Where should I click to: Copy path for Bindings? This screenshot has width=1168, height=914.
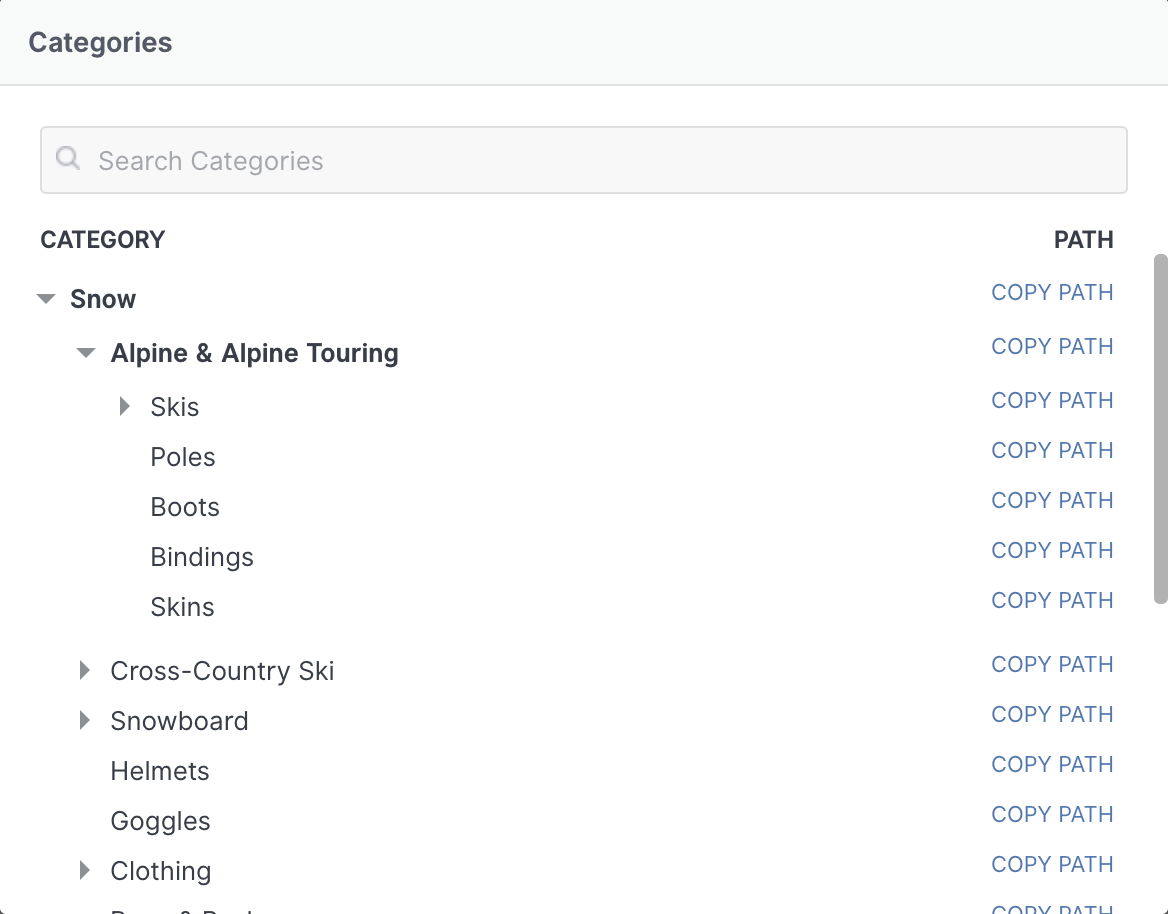tap(1052, 551)
